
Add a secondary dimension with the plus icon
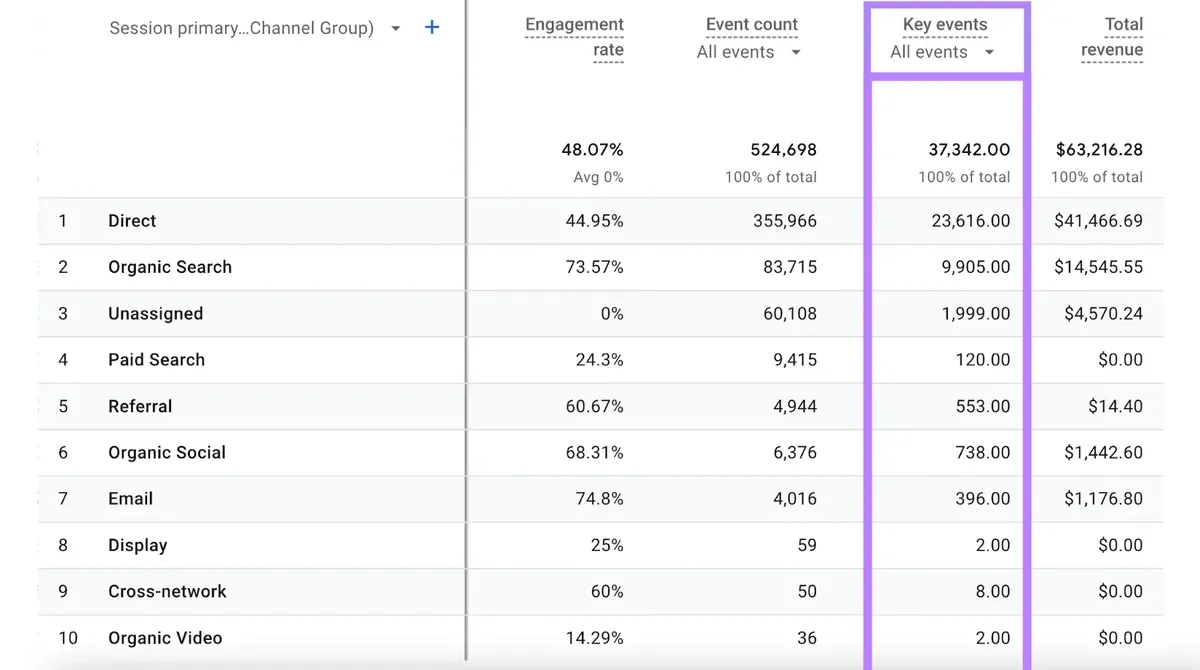(x=432, y=27)
